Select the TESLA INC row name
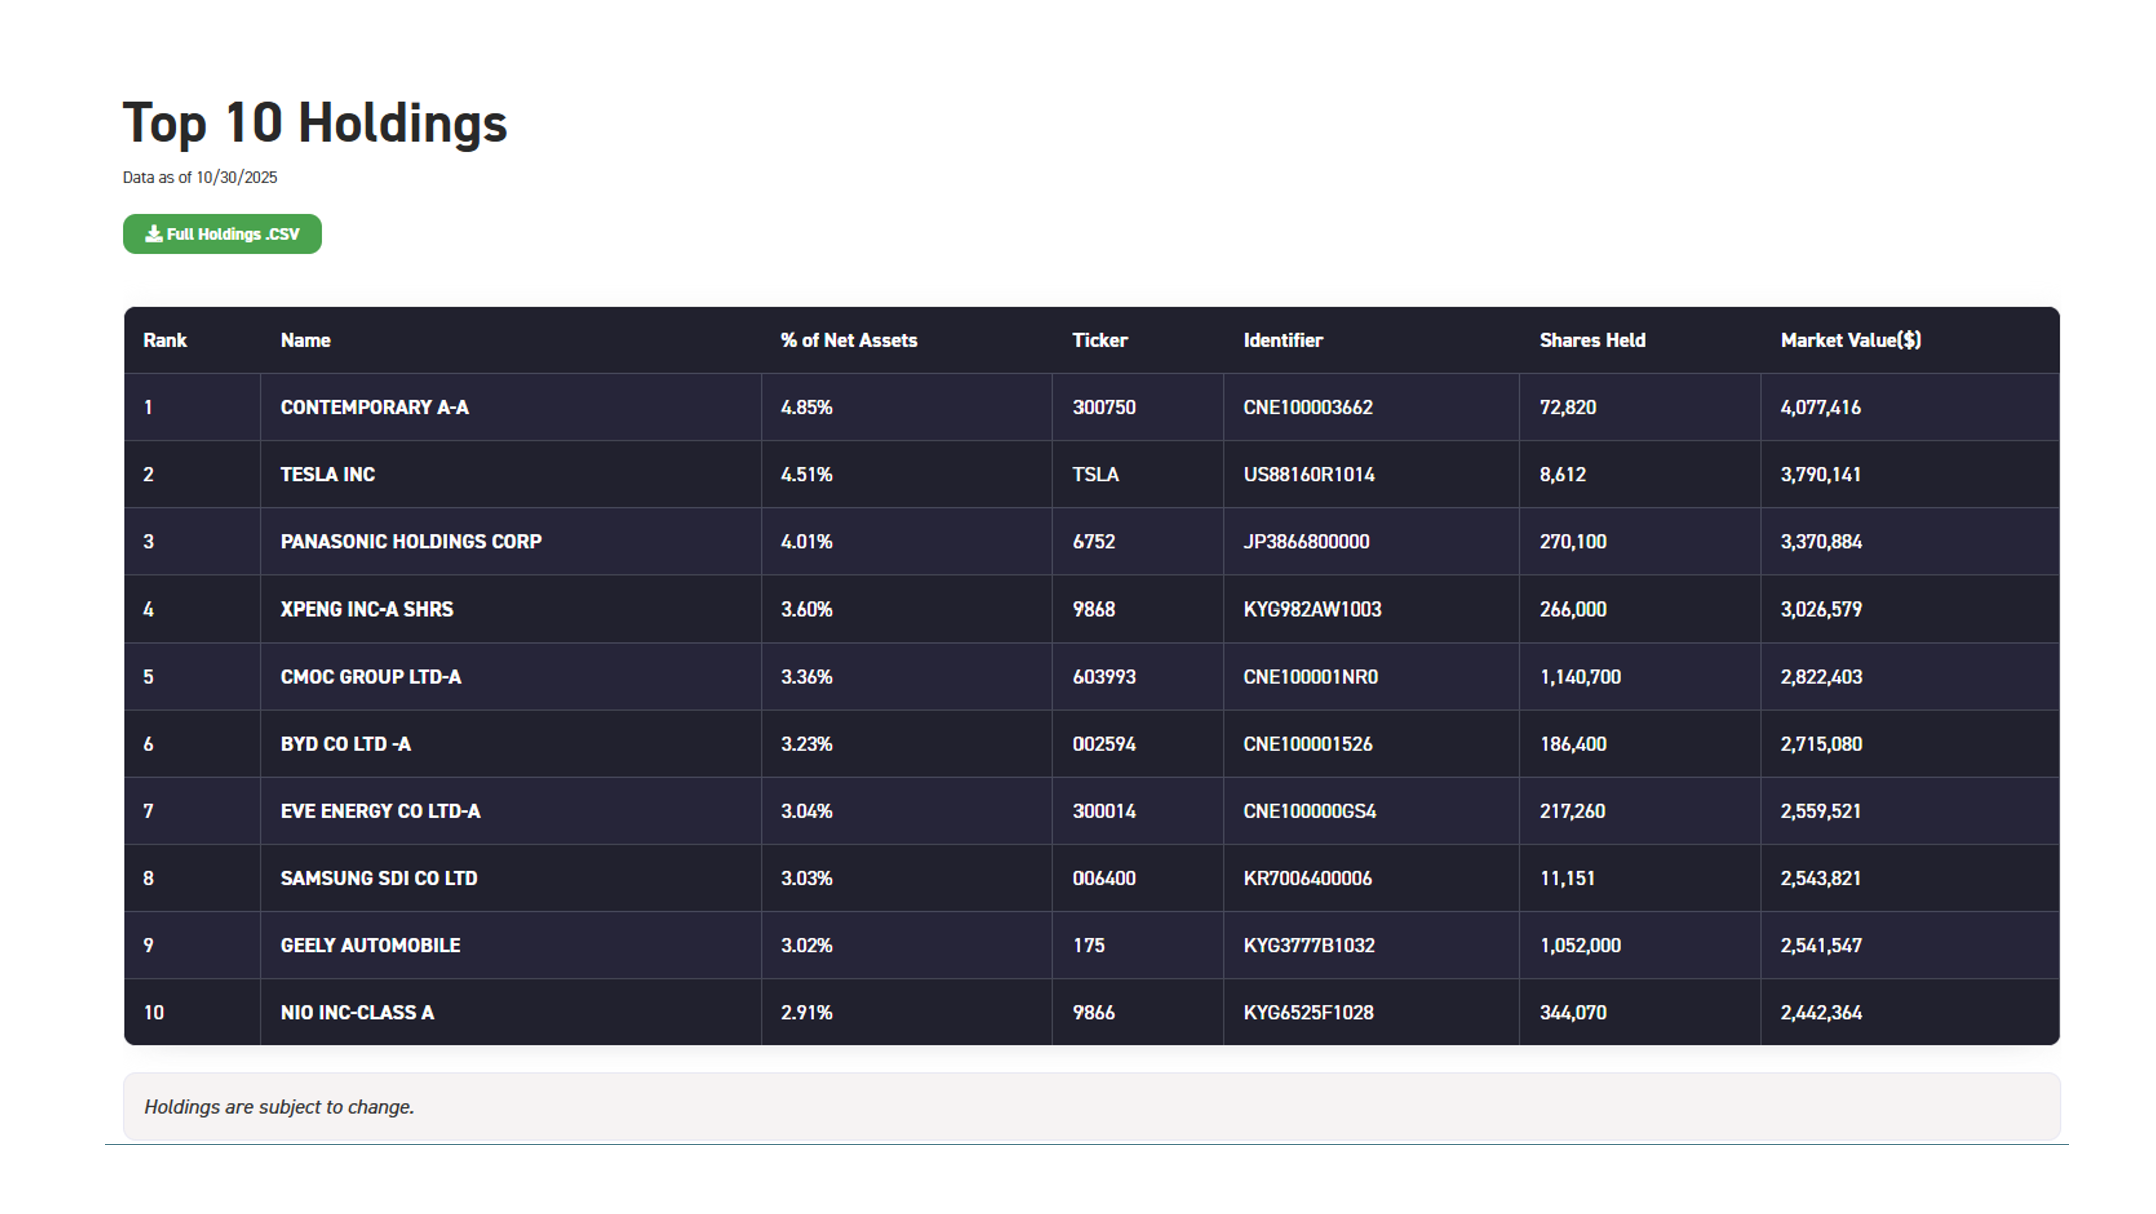This screenshot has height=1214, width=2156. pyautogui.click(x=327, y=474)
